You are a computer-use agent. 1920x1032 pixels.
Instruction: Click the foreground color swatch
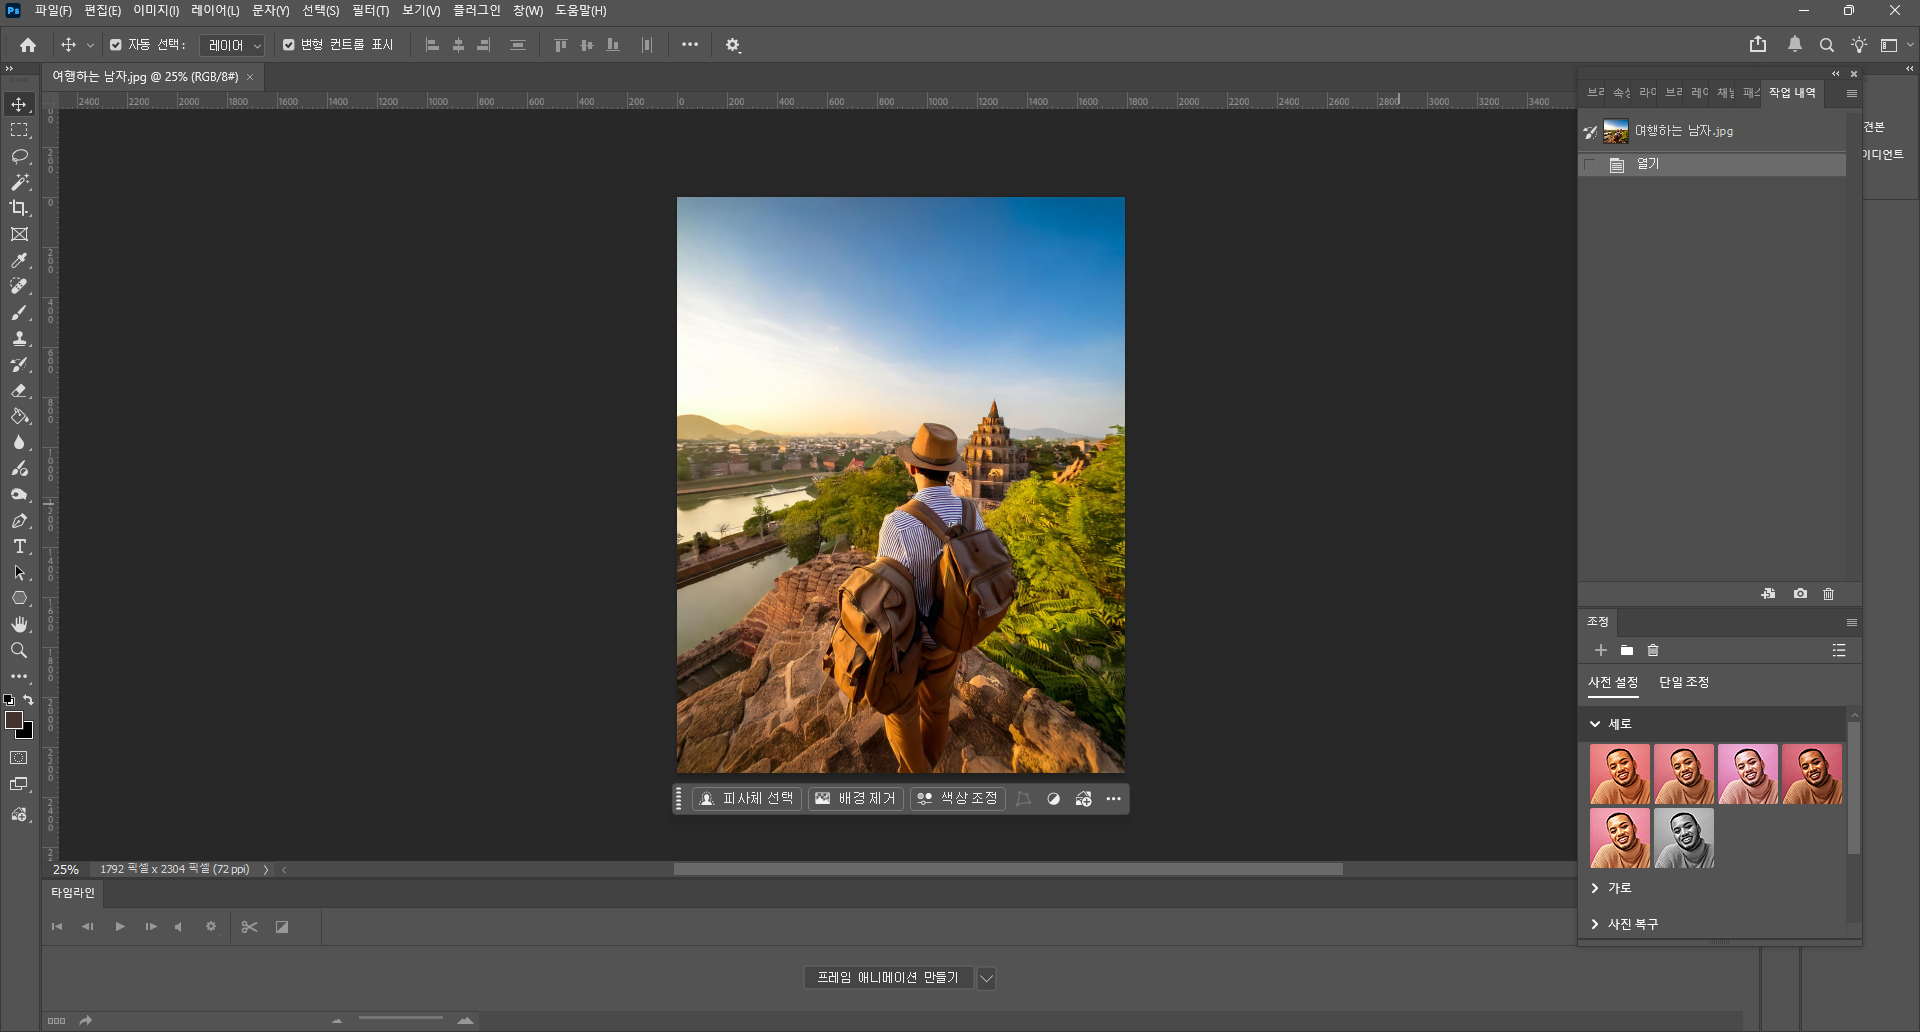point(14,720)
